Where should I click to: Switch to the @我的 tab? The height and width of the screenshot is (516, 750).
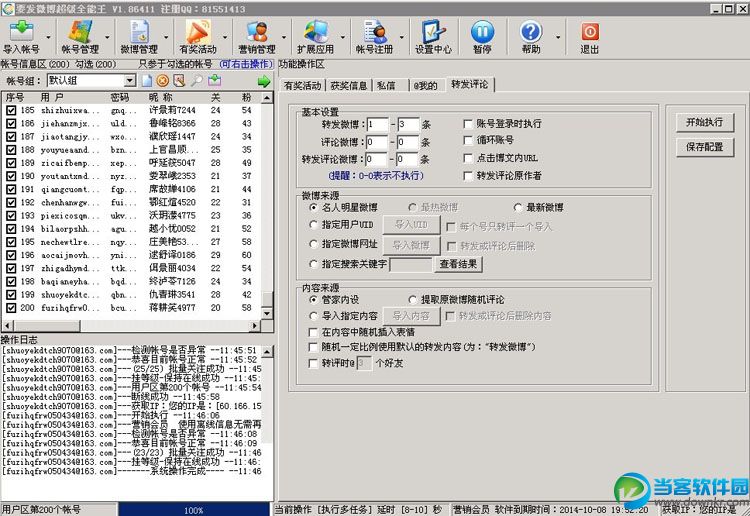tap(425, 86)
